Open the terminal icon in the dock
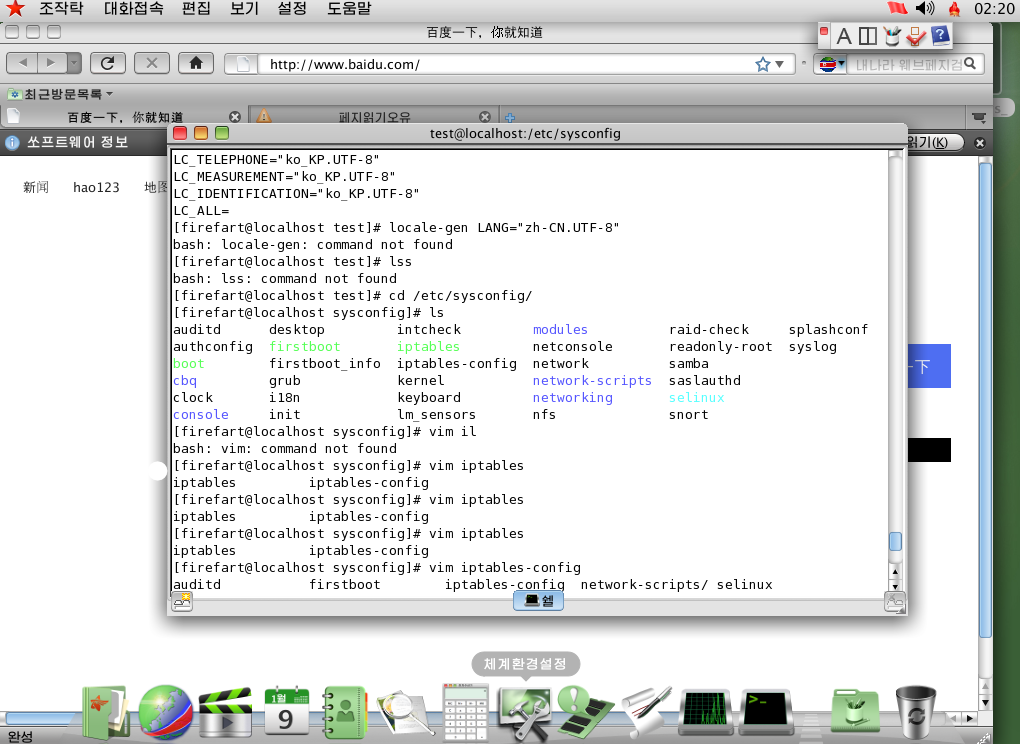This screenshot has width=1020, height=744. (x=765, y=711)
